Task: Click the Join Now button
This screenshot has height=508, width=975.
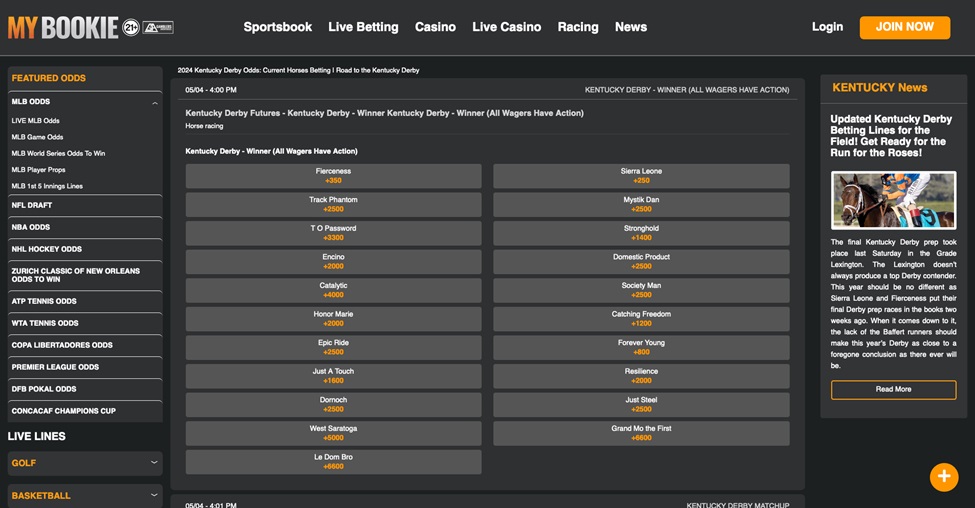Action: (x=904, y=27)
